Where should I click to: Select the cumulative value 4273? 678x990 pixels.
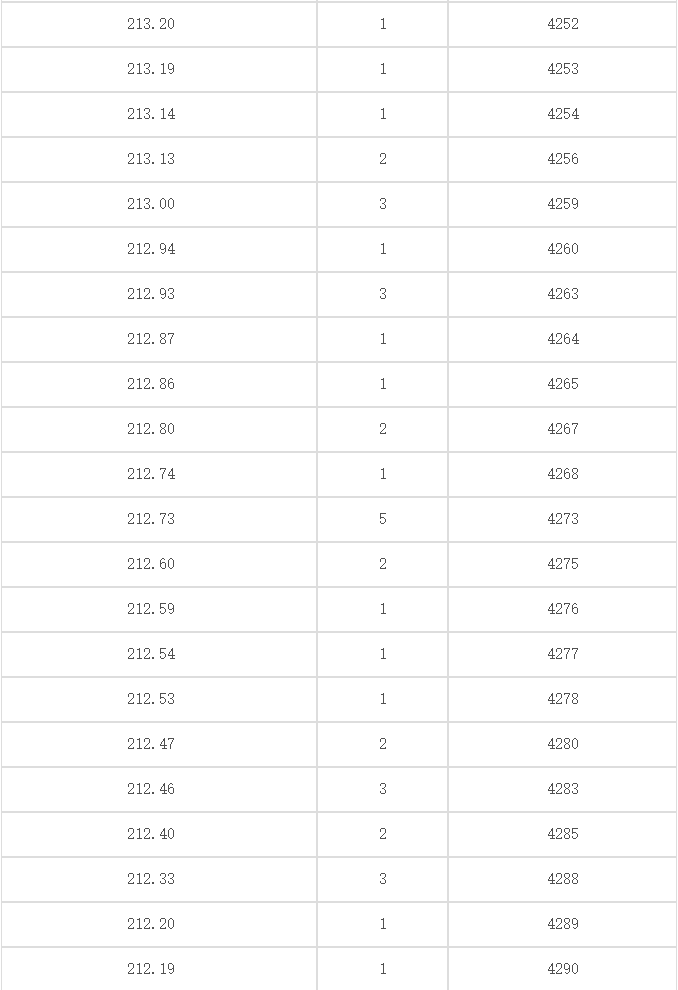click(563, 519)
